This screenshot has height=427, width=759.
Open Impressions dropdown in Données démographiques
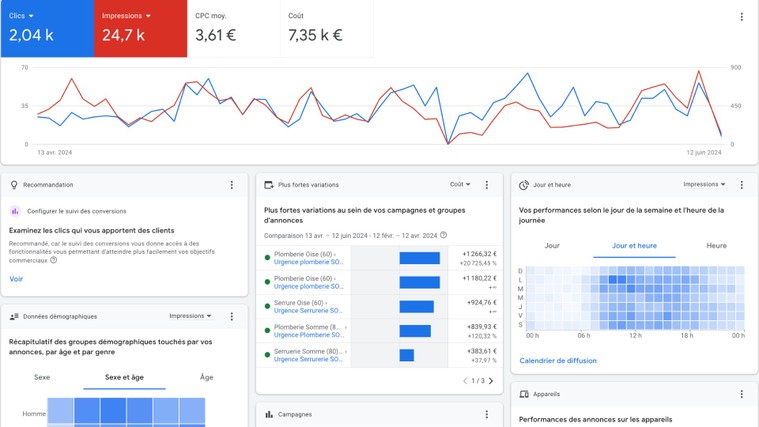[x=190, y=316]
